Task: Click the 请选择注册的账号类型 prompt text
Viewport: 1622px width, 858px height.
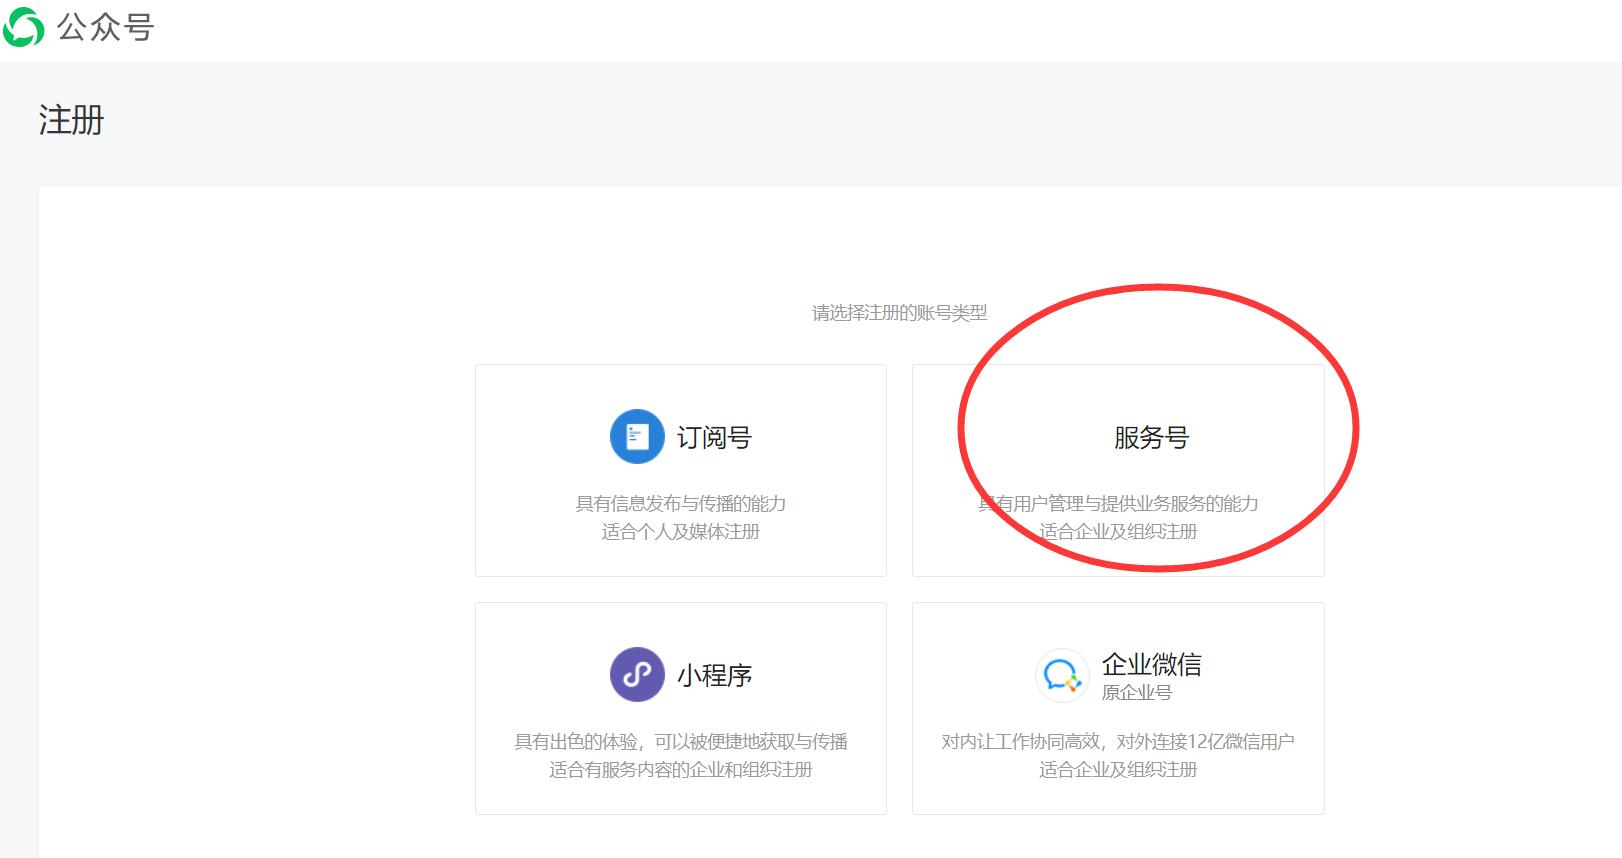Action: click(x=899, y=313)
